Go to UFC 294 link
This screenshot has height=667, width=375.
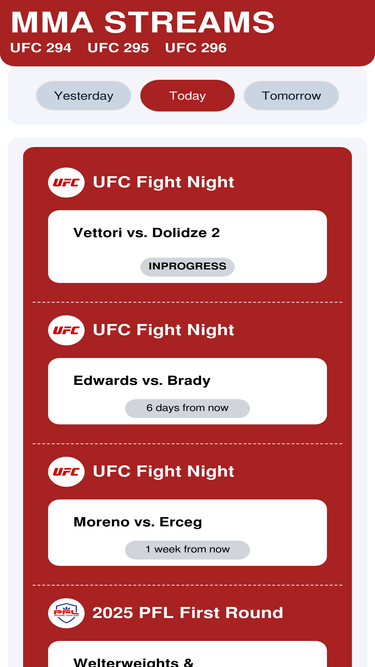coord(41,48)
